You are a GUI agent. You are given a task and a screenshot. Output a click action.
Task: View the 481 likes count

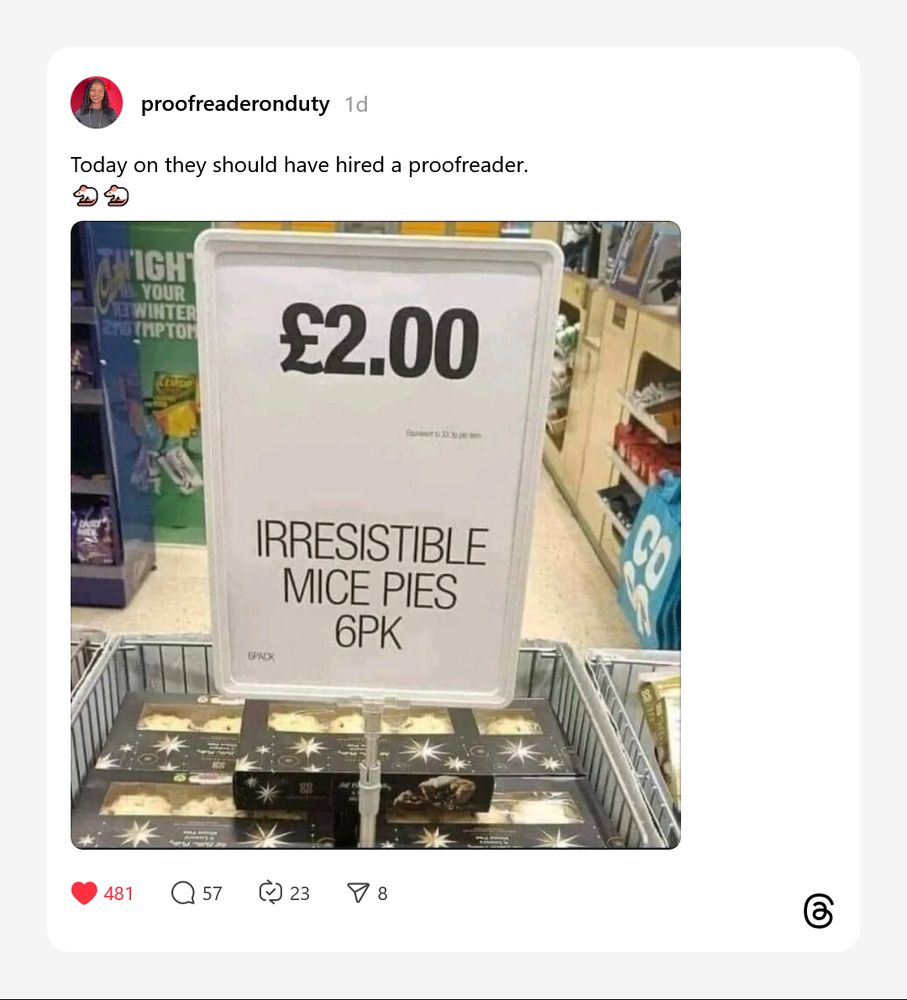[119, 893]
